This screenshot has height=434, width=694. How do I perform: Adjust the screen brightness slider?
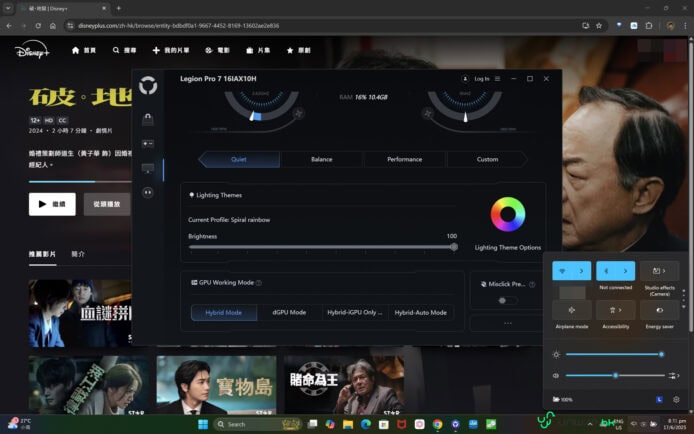pos(613,354)
